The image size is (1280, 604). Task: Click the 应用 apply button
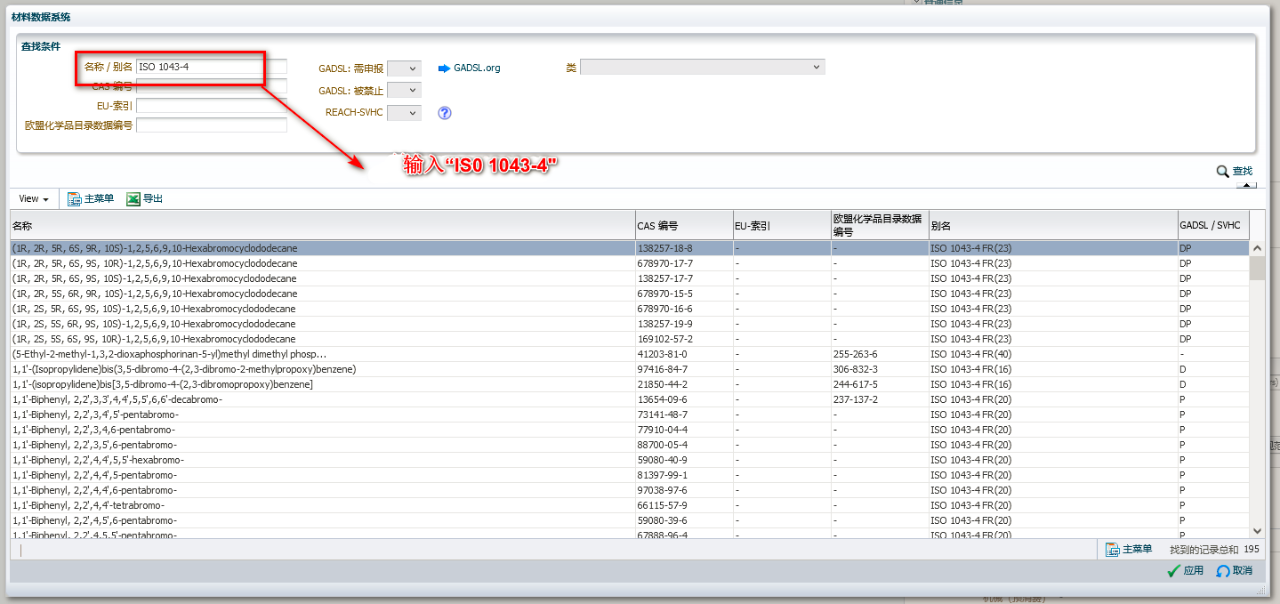[1185, 571]
